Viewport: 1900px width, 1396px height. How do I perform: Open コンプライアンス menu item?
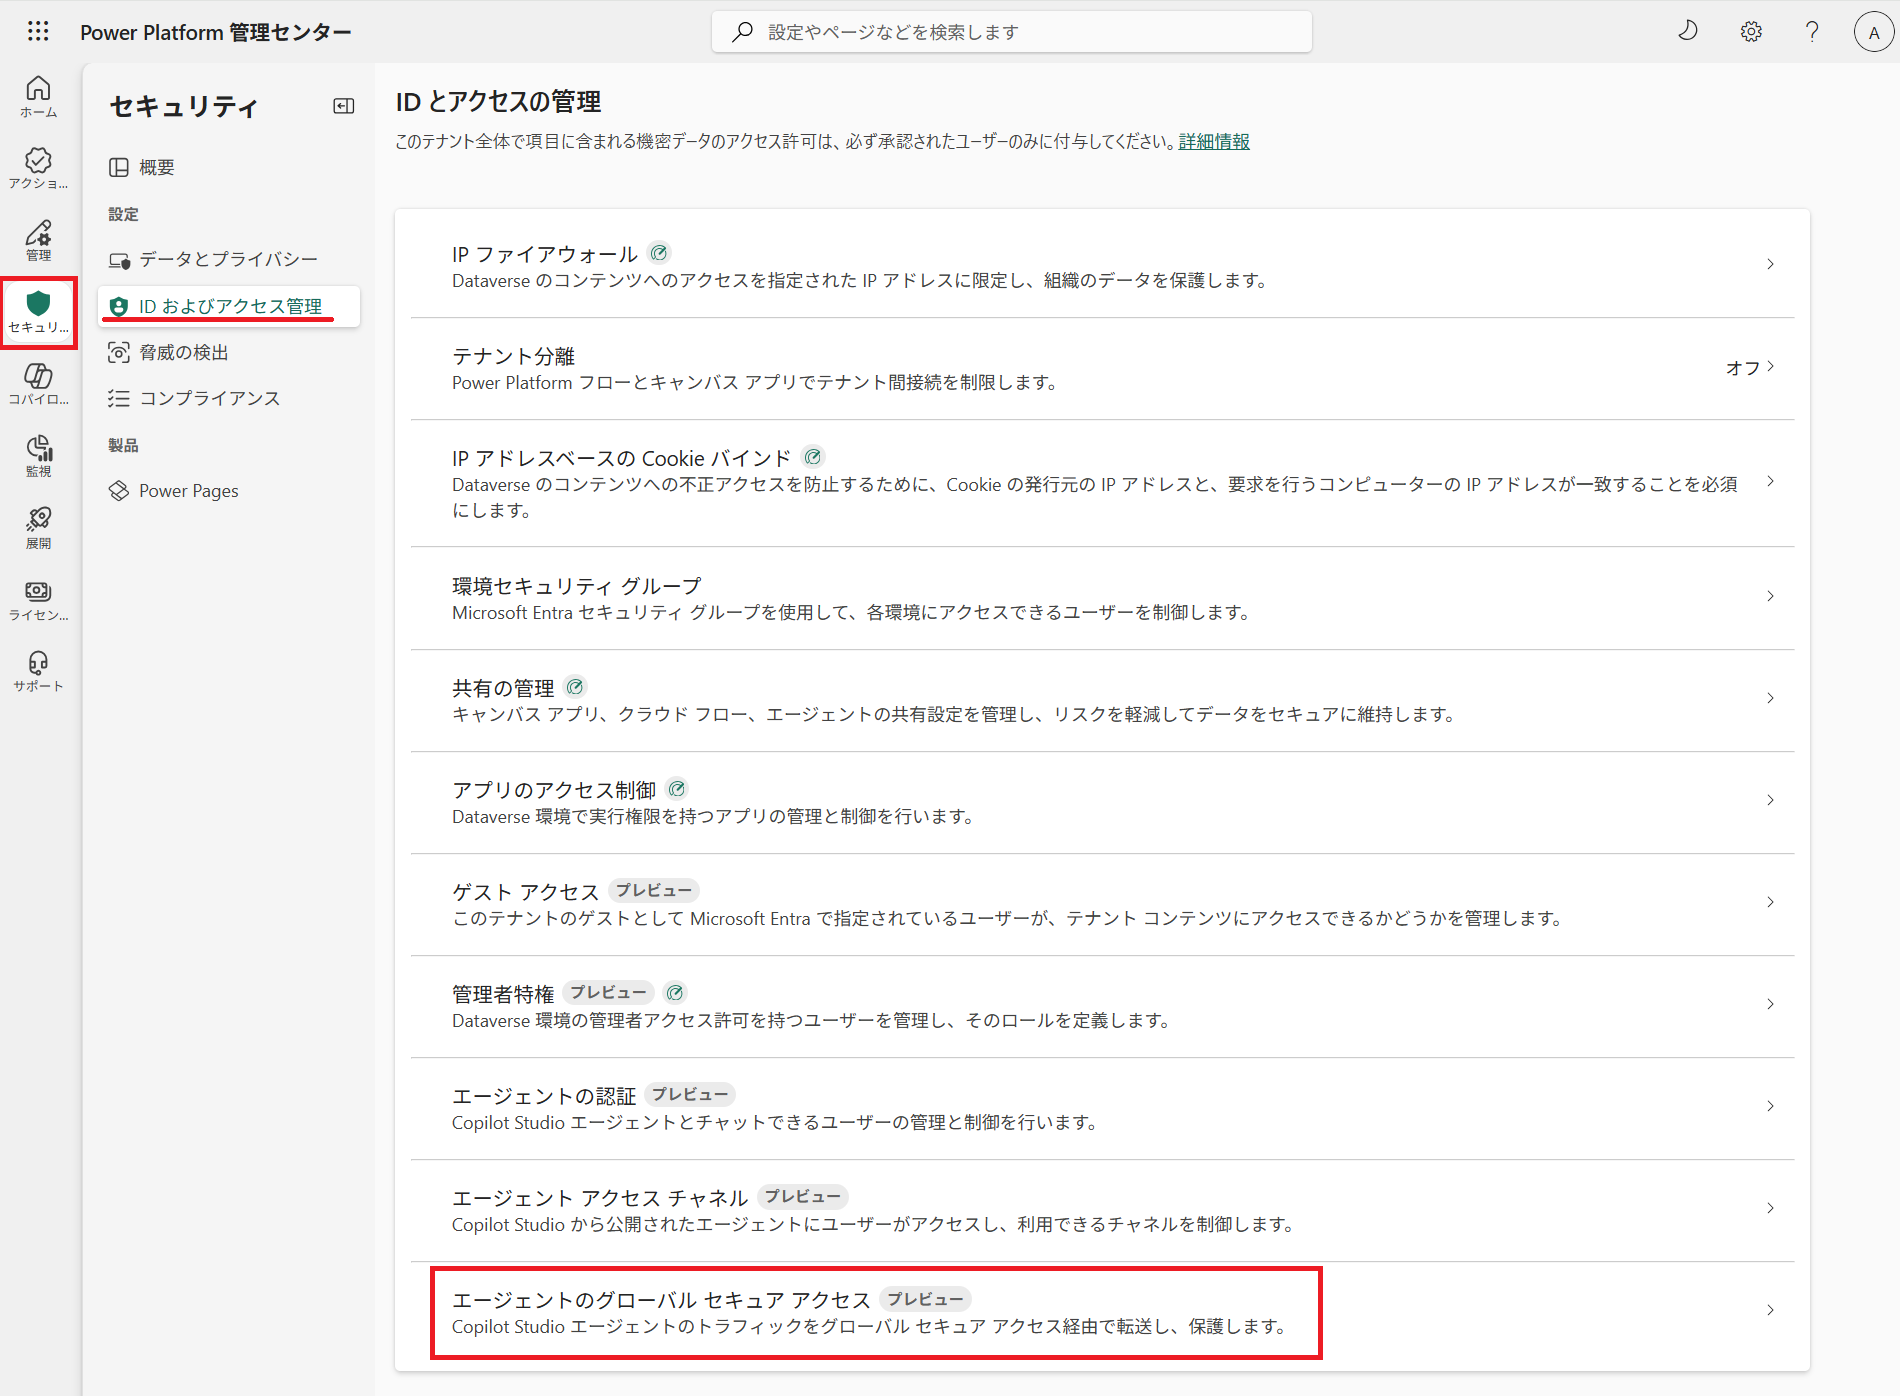point(229,398)
